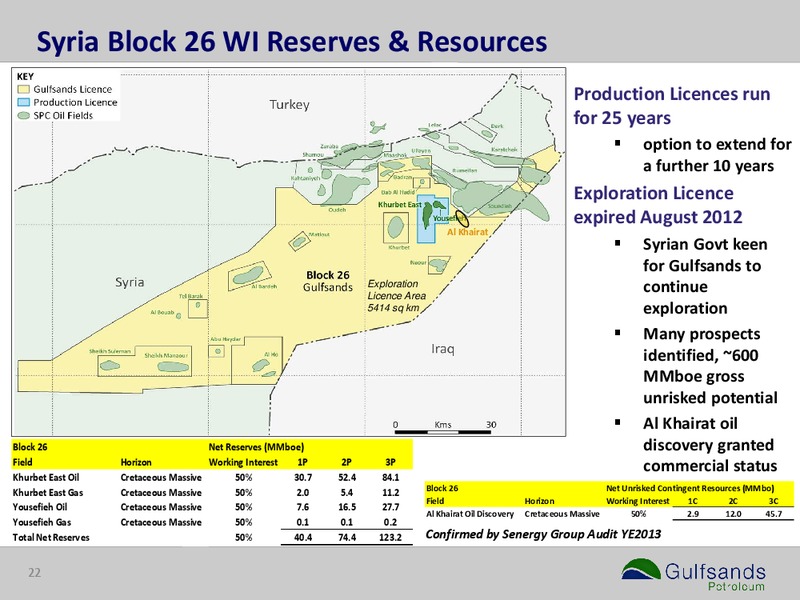Click the '2P' column header
The width and height of the screenshot is (800, 600).
click(x=346, y=462)
